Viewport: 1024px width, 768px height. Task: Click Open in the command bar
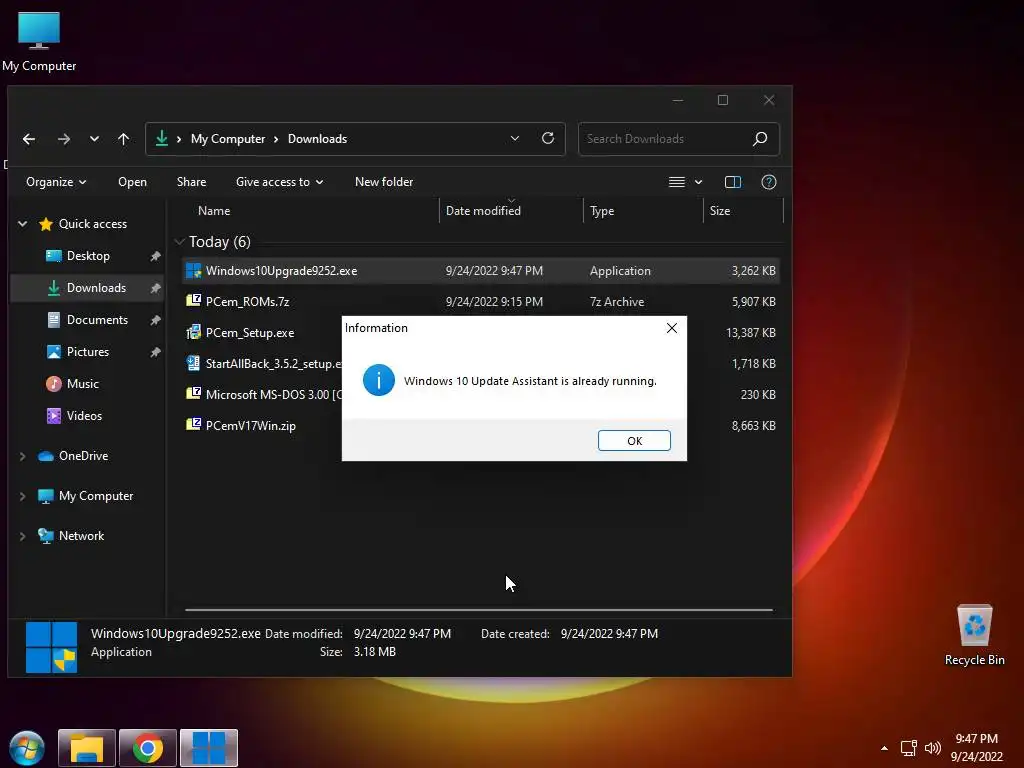pyautogui.click(x=132, y=182)
